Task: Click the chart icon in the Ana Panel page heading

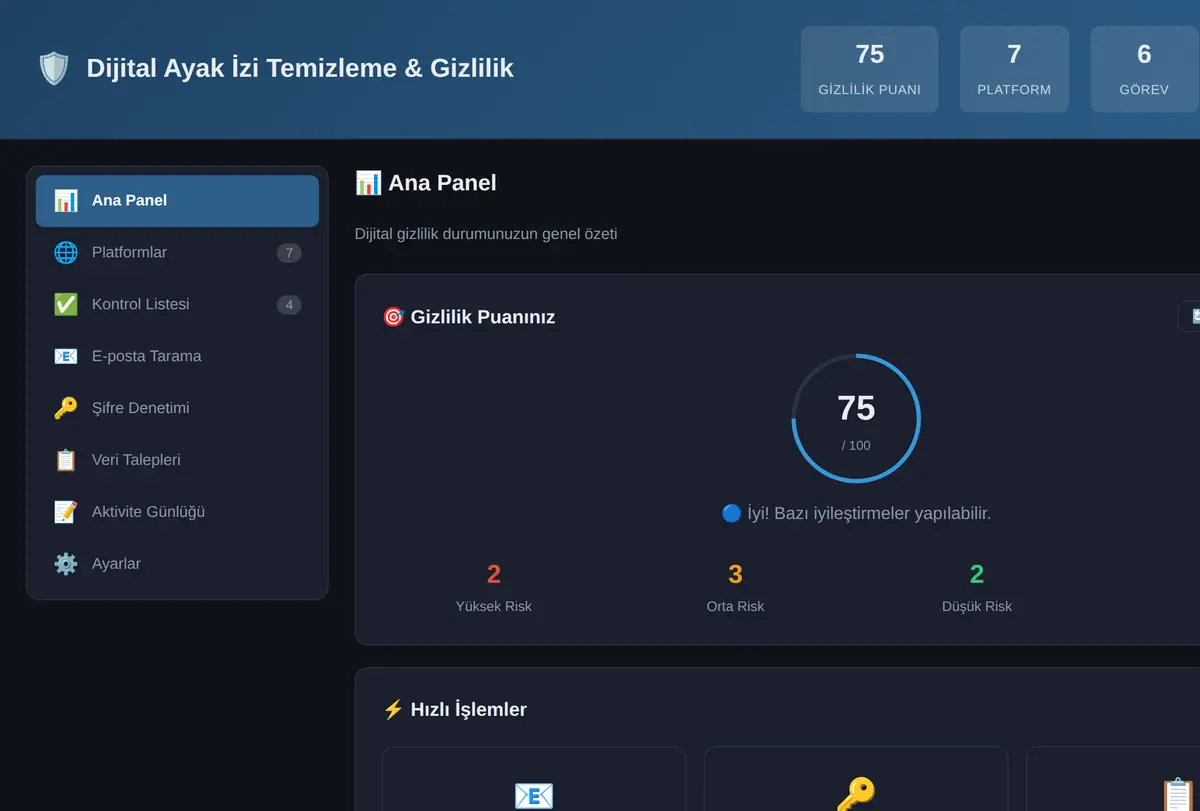Action: [368, 183]
